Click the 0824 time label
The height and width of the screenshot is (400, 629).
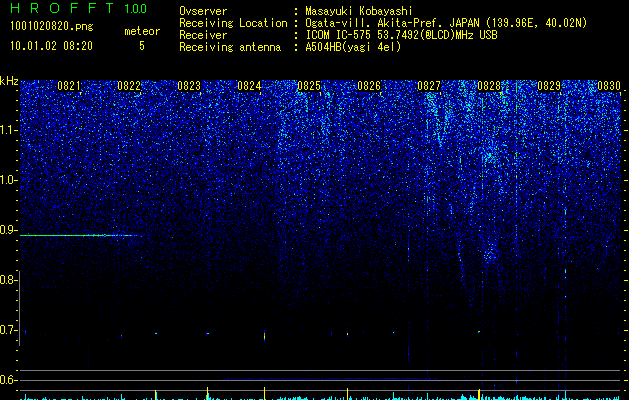point(249,85)
